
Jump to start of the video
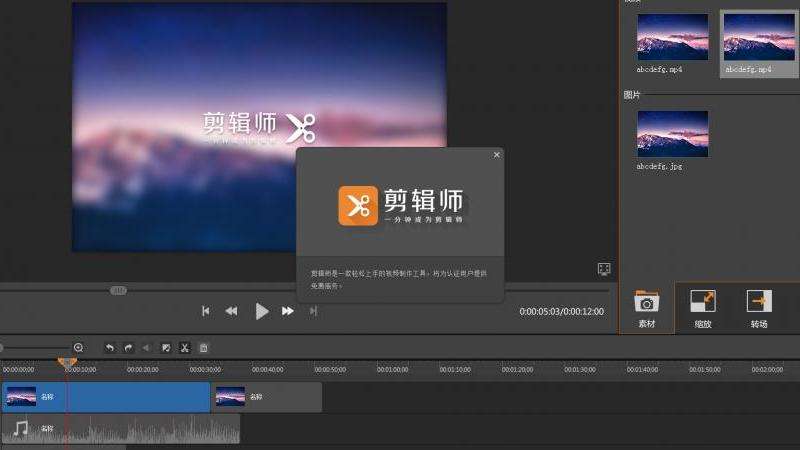coord(205,311)
